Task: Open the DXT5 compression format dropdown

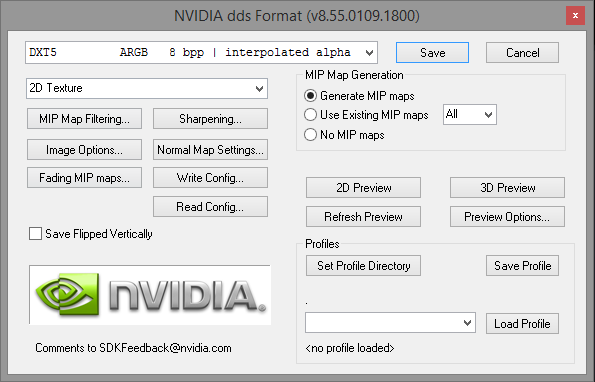Action: tap(201, 52)
